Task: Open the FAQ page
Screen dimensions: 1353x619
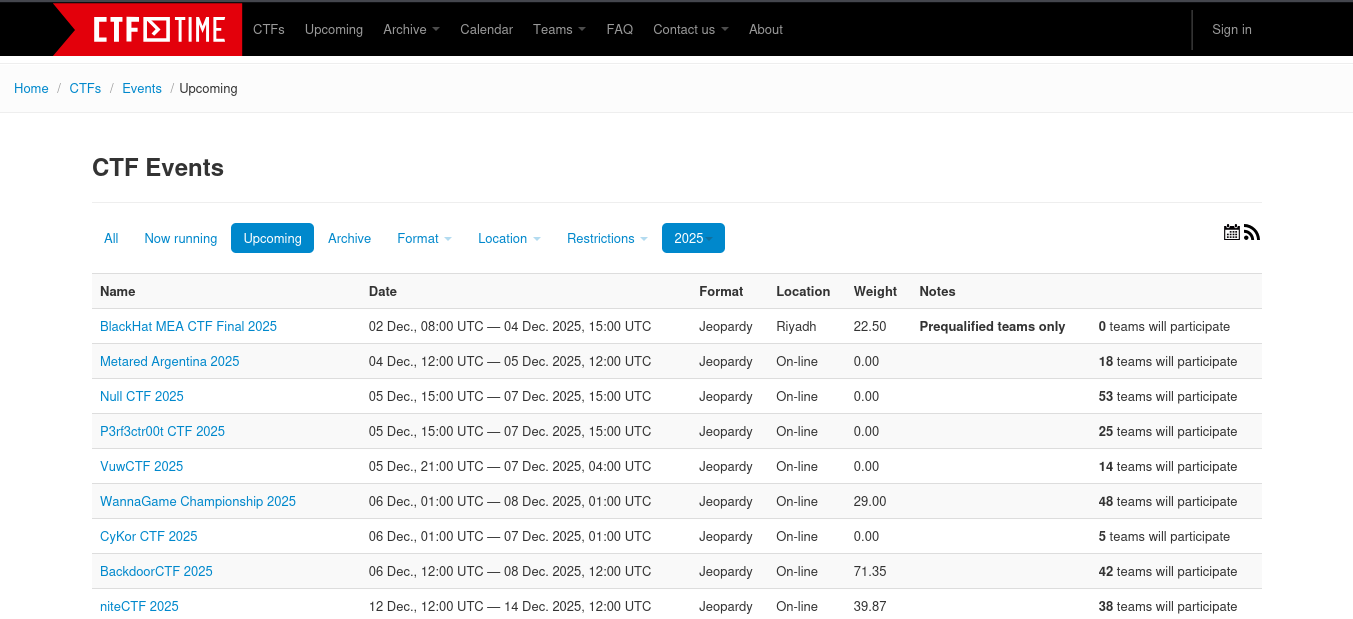Action: (619, 29)
